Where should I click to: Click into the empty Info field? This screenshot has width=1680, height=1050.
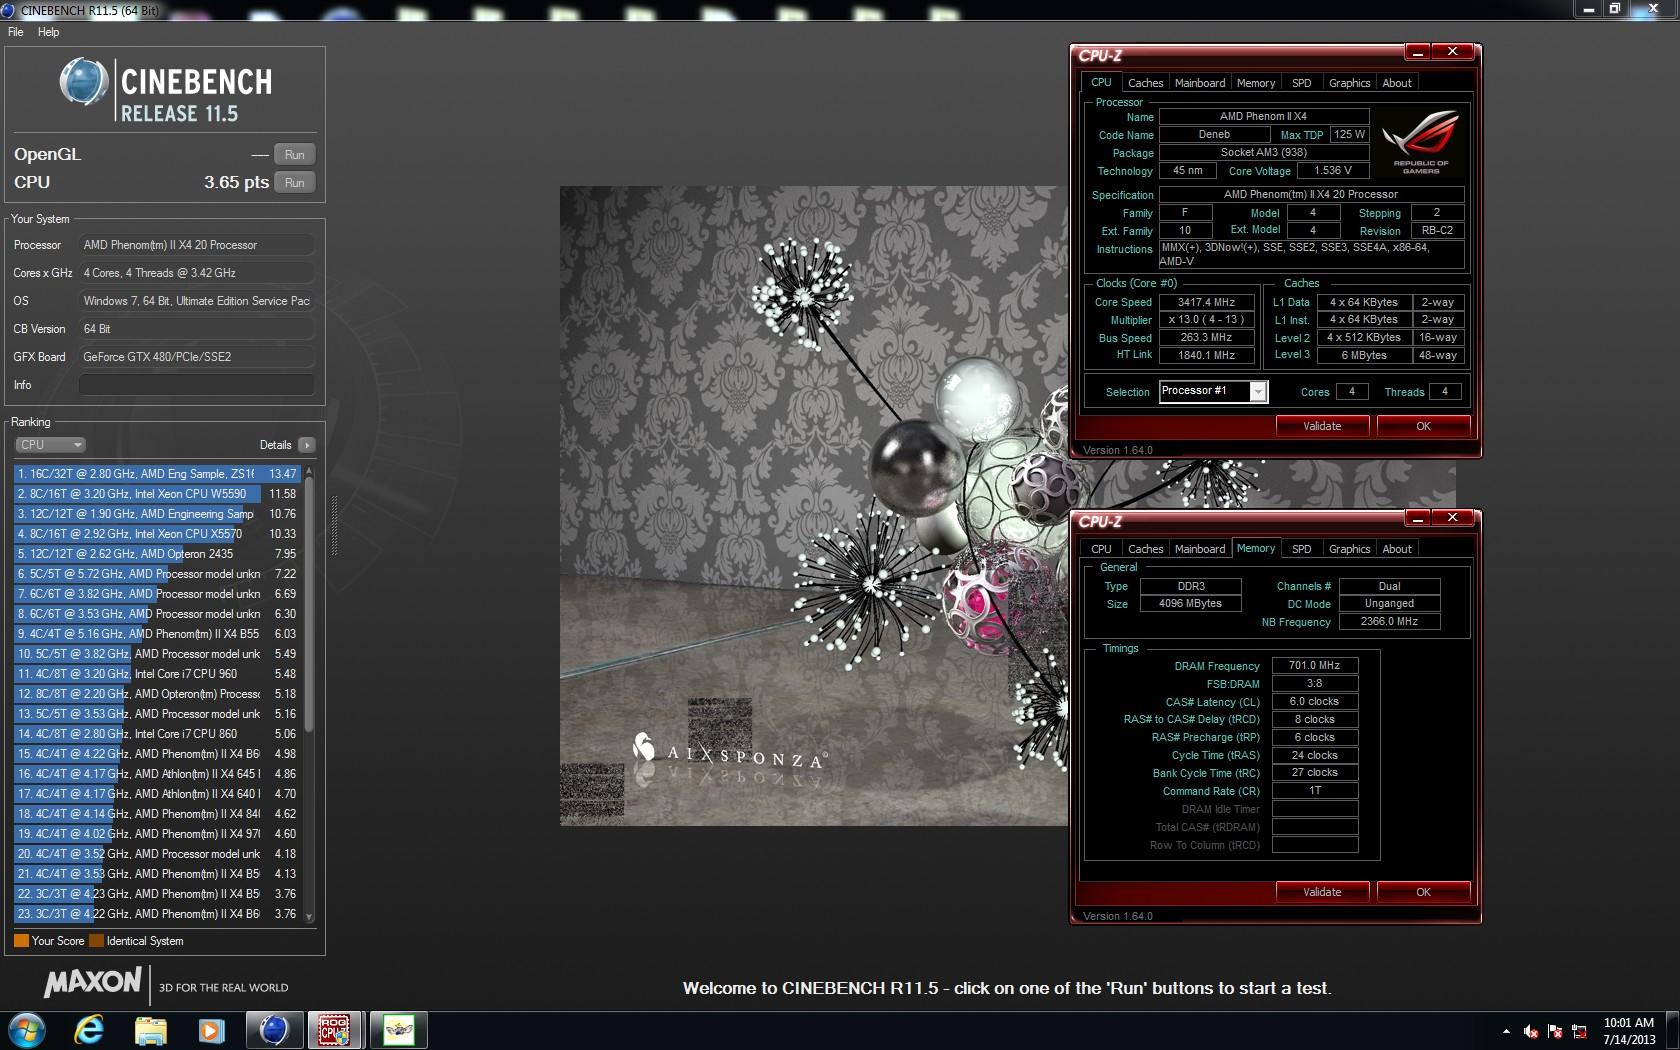pos(197,385)
